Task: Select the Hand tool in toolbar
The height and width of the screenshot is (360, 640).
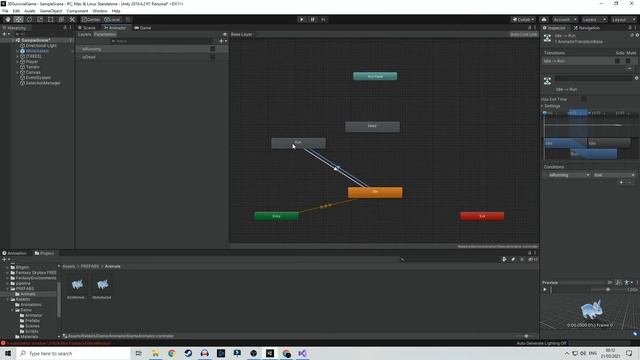Action: coord(8,20)
